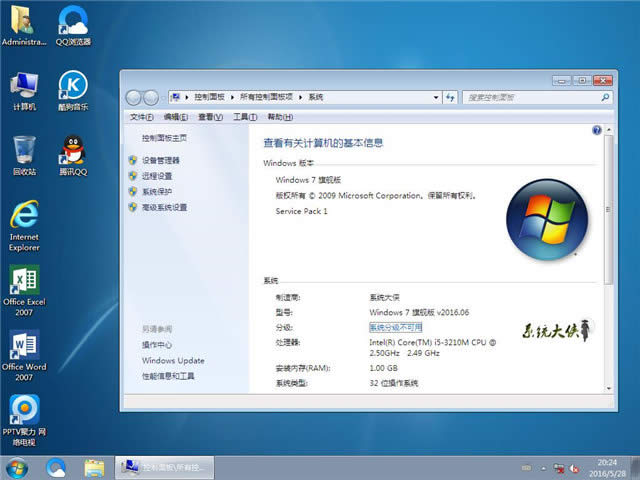Expand the 所有控制面板项 breadcrumb arrow

[x=301, y=97]
